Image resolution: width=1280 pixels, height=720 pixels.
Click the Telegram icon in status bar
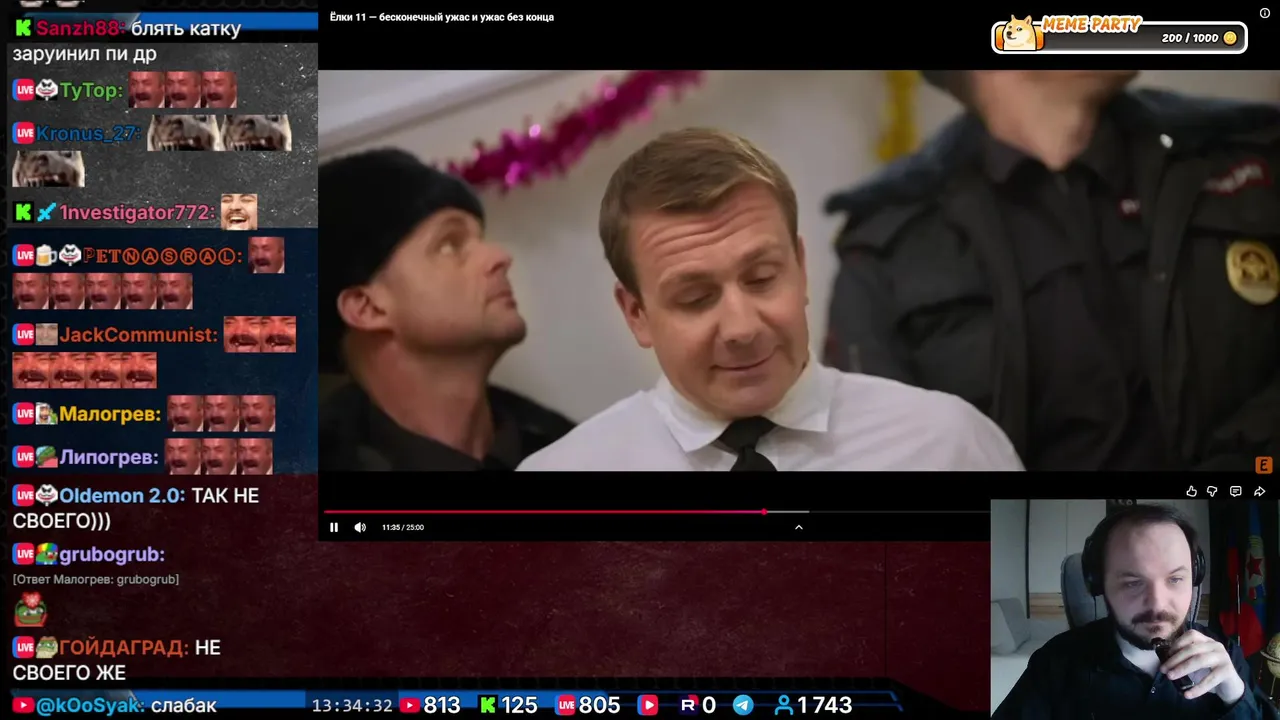743,705
